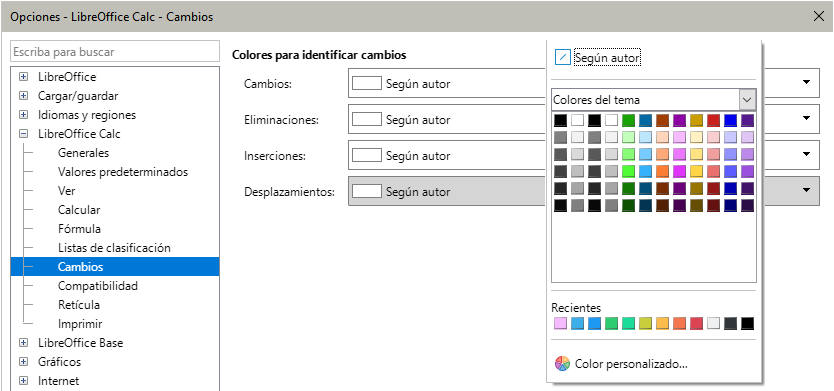Pick the yellow-green swatch in Recientes

click(x=645, y=323)
